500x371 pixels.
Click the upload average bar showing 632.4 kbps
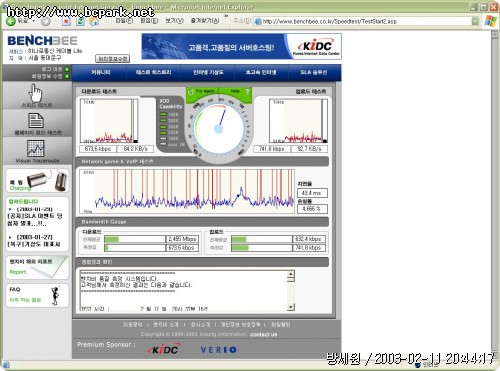[x=262, y=239]
